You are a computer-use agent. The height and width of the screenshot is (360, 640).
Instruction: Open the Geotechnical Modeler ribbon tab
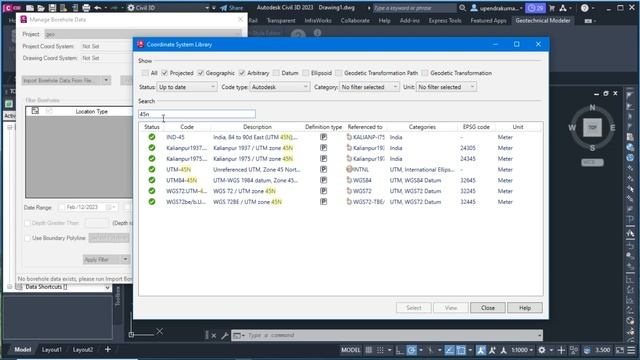pos(543,20)
